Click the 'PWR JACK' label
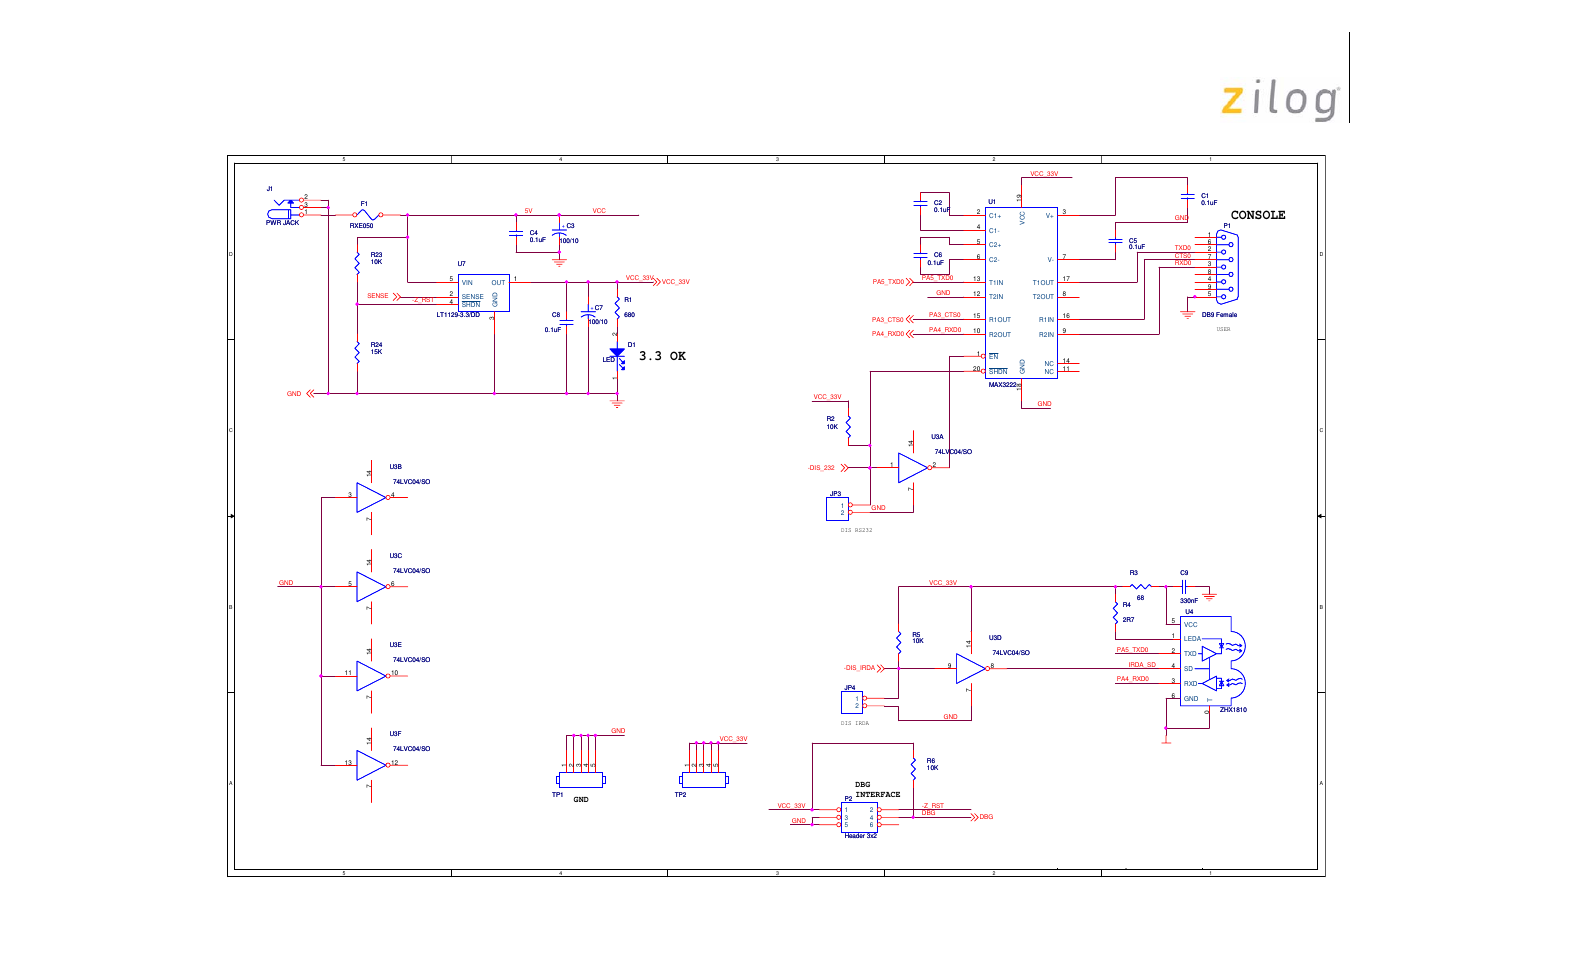This screenshot has height=954, width=1572. (282, 223)
